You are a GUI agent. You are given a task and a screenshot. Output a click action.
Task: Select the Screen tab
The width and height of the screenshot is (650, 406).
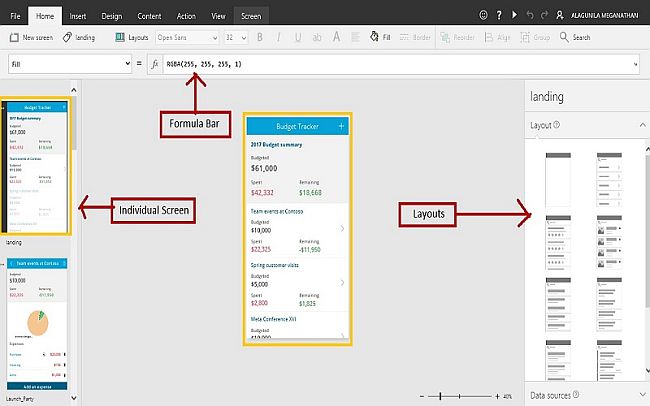[251, 16]
